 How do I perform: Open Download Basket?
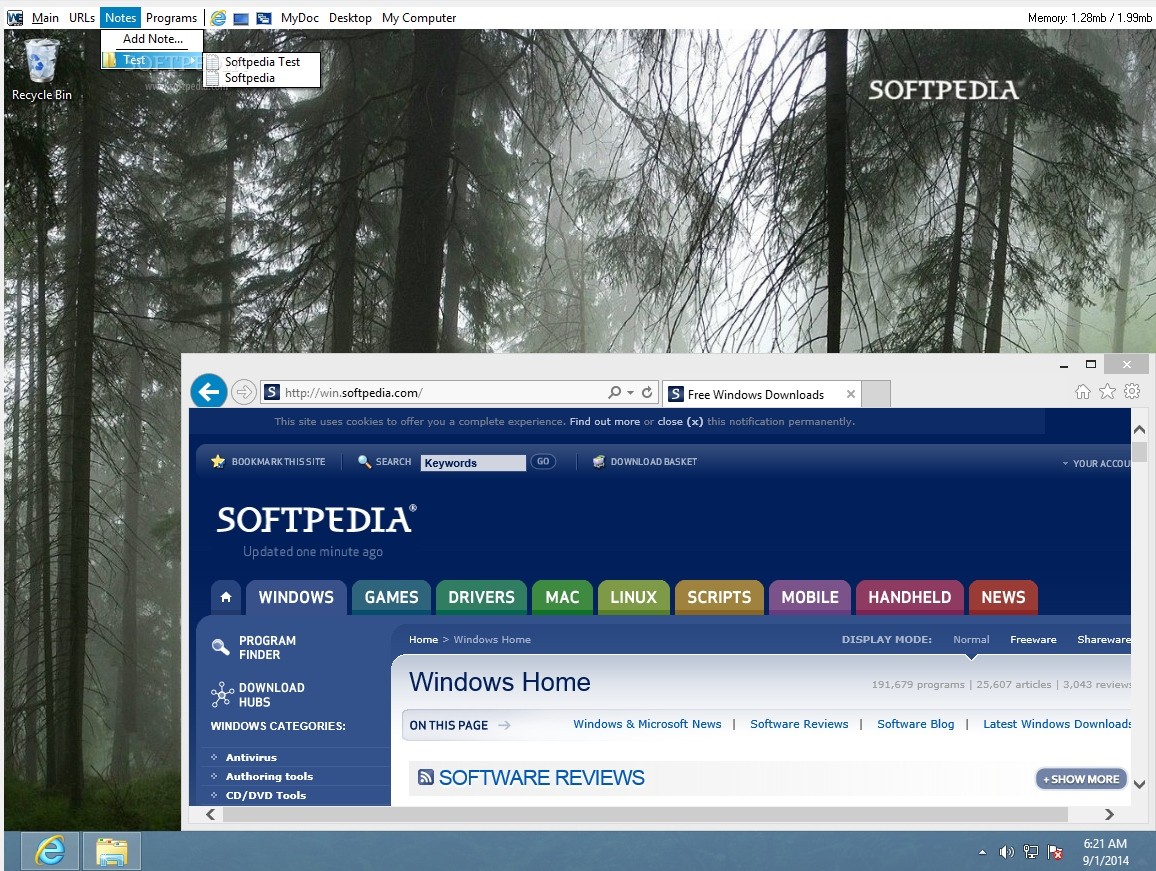coord(645,462)
